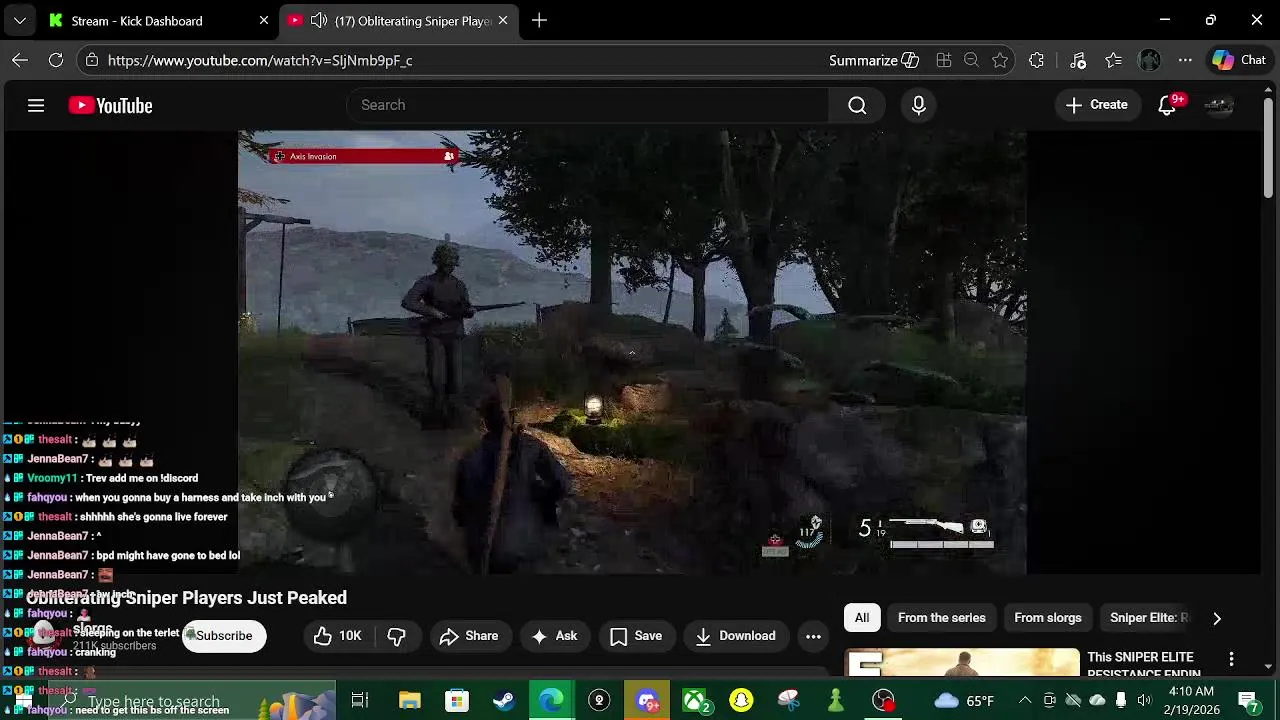Click the video player to pause
This screenshot has width=1280, height=720.
[632, 352]
